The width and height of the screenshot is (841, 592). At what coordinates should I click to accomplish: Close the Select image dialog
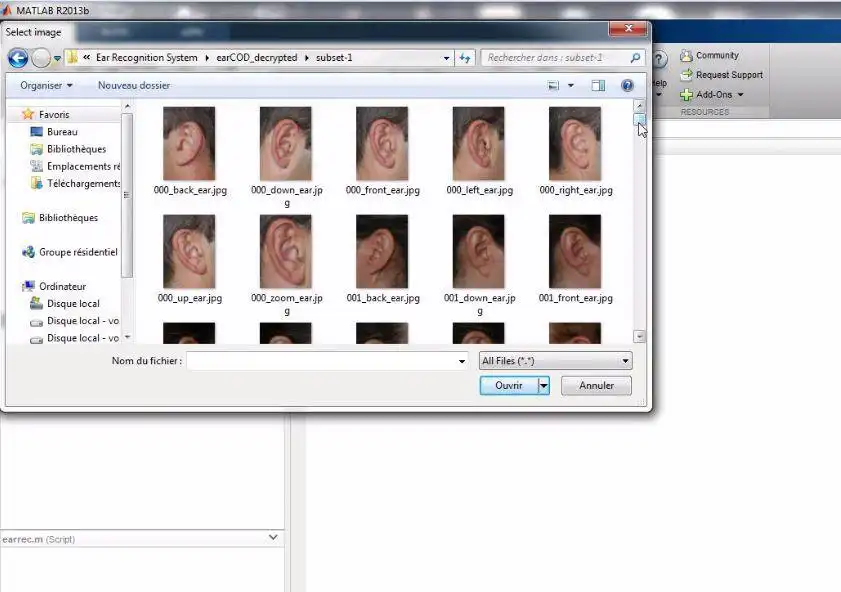628,28
